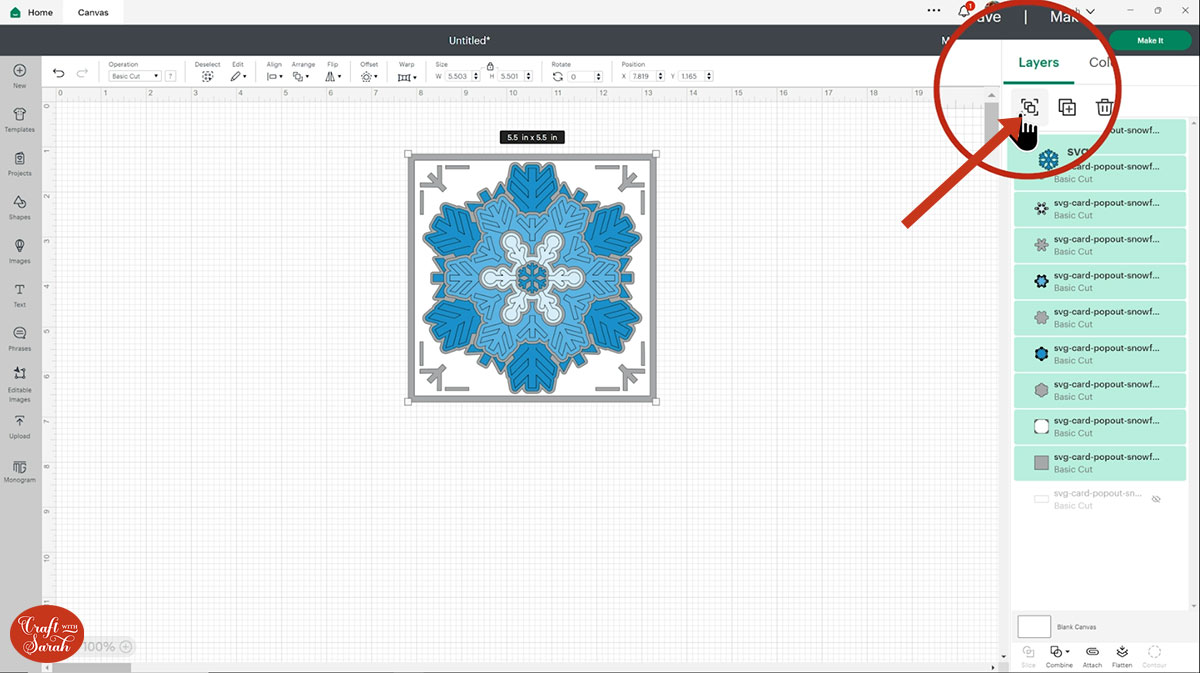Show the hidden bottom layer via eye icon
Viewport: 1200px width, 673px height.
tap(1155, 498)
